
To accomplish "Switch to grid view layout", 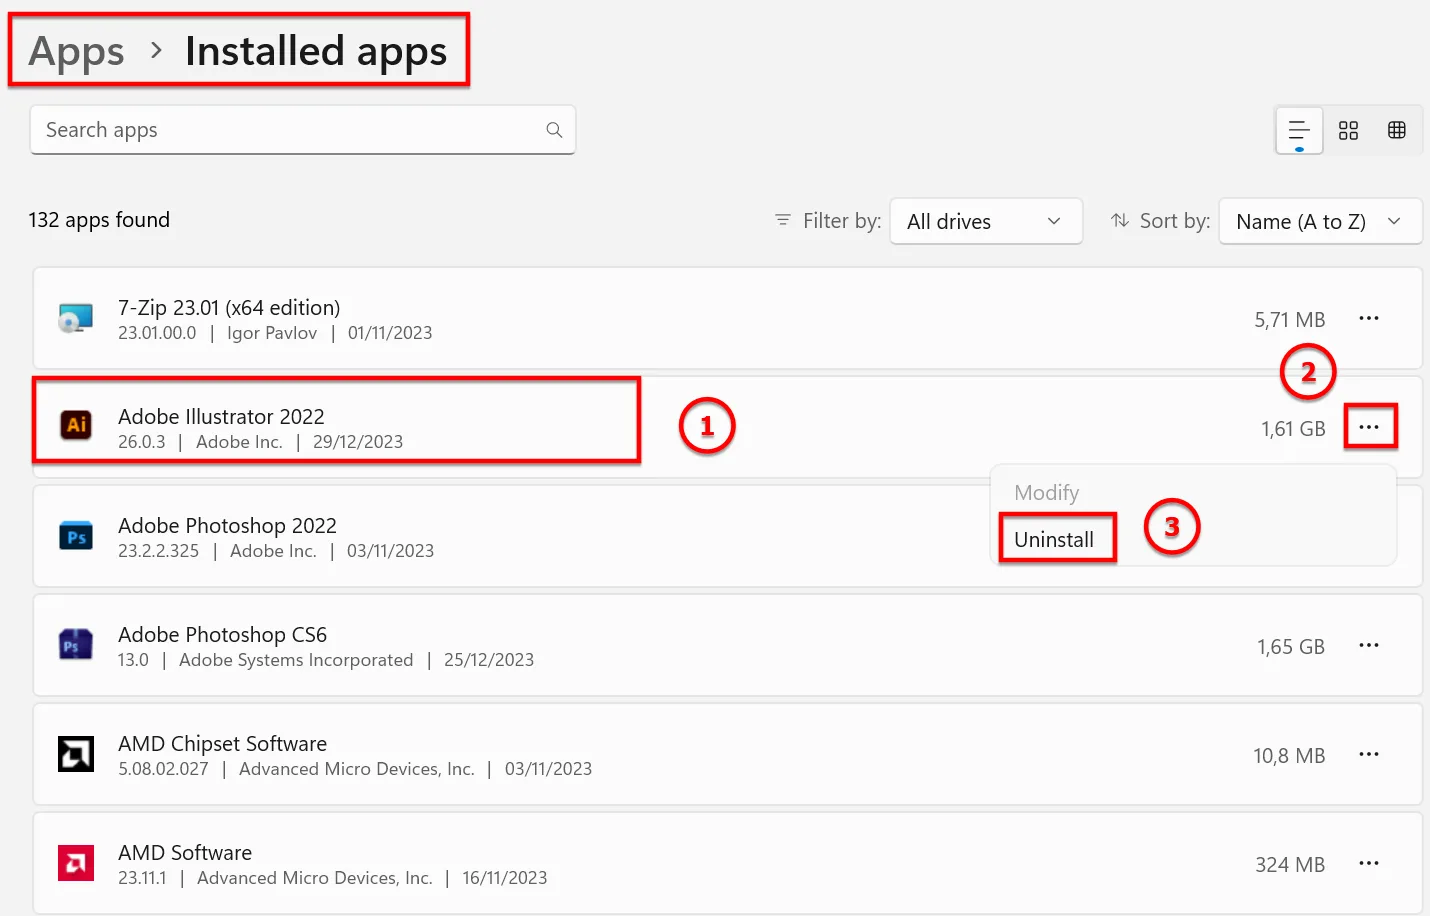I will click(1348, 131).
